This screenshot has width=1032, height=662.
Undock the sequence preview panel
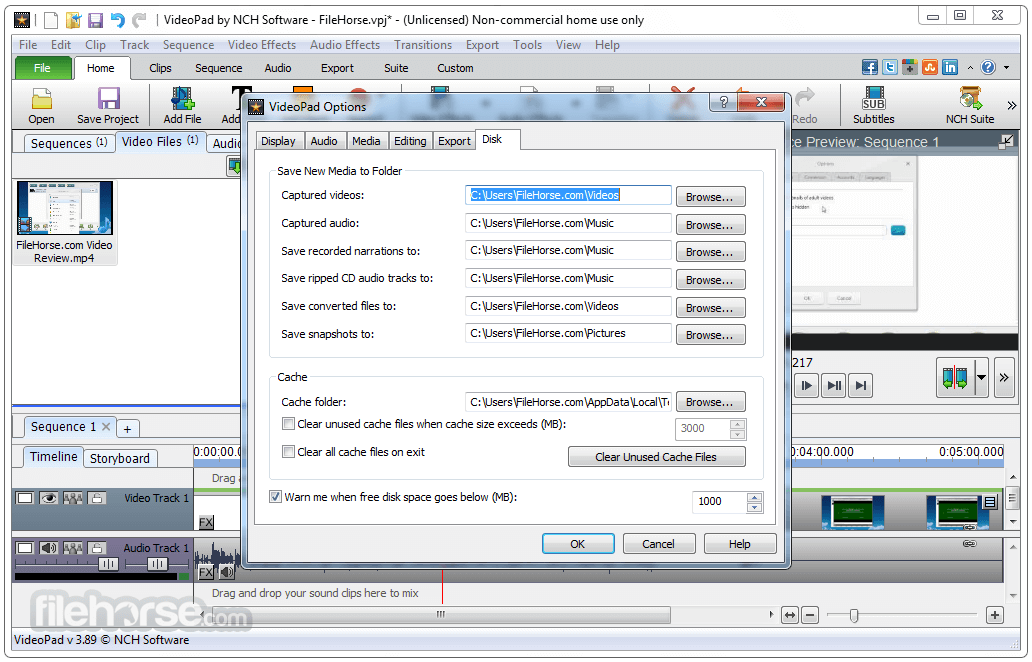point(1006,141)
